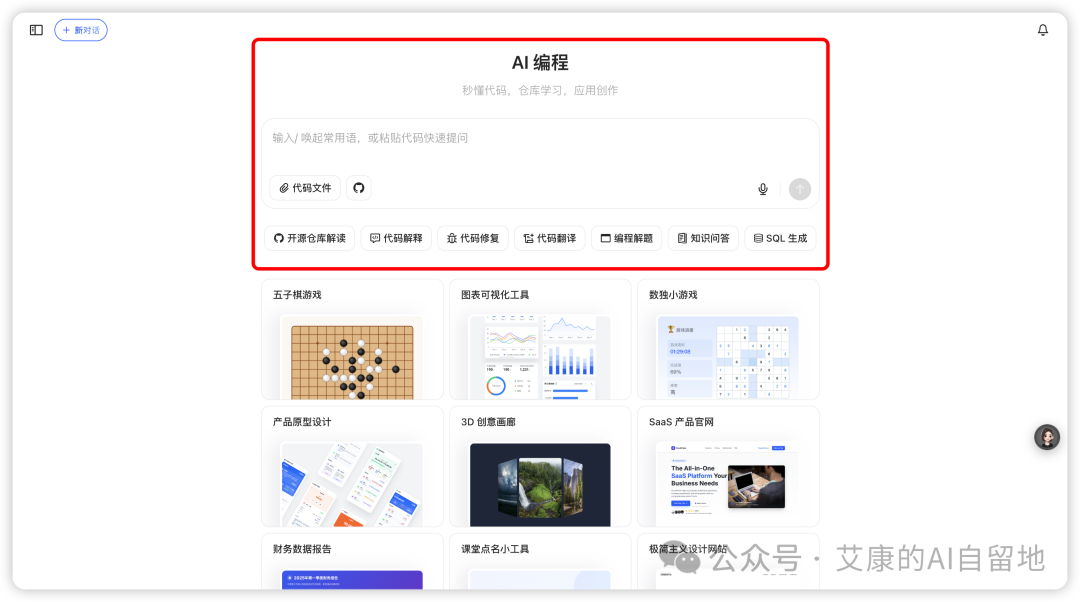Click the GitHub icon button
This screenshot has width=1080, height=602.
[x=359, y=188]
